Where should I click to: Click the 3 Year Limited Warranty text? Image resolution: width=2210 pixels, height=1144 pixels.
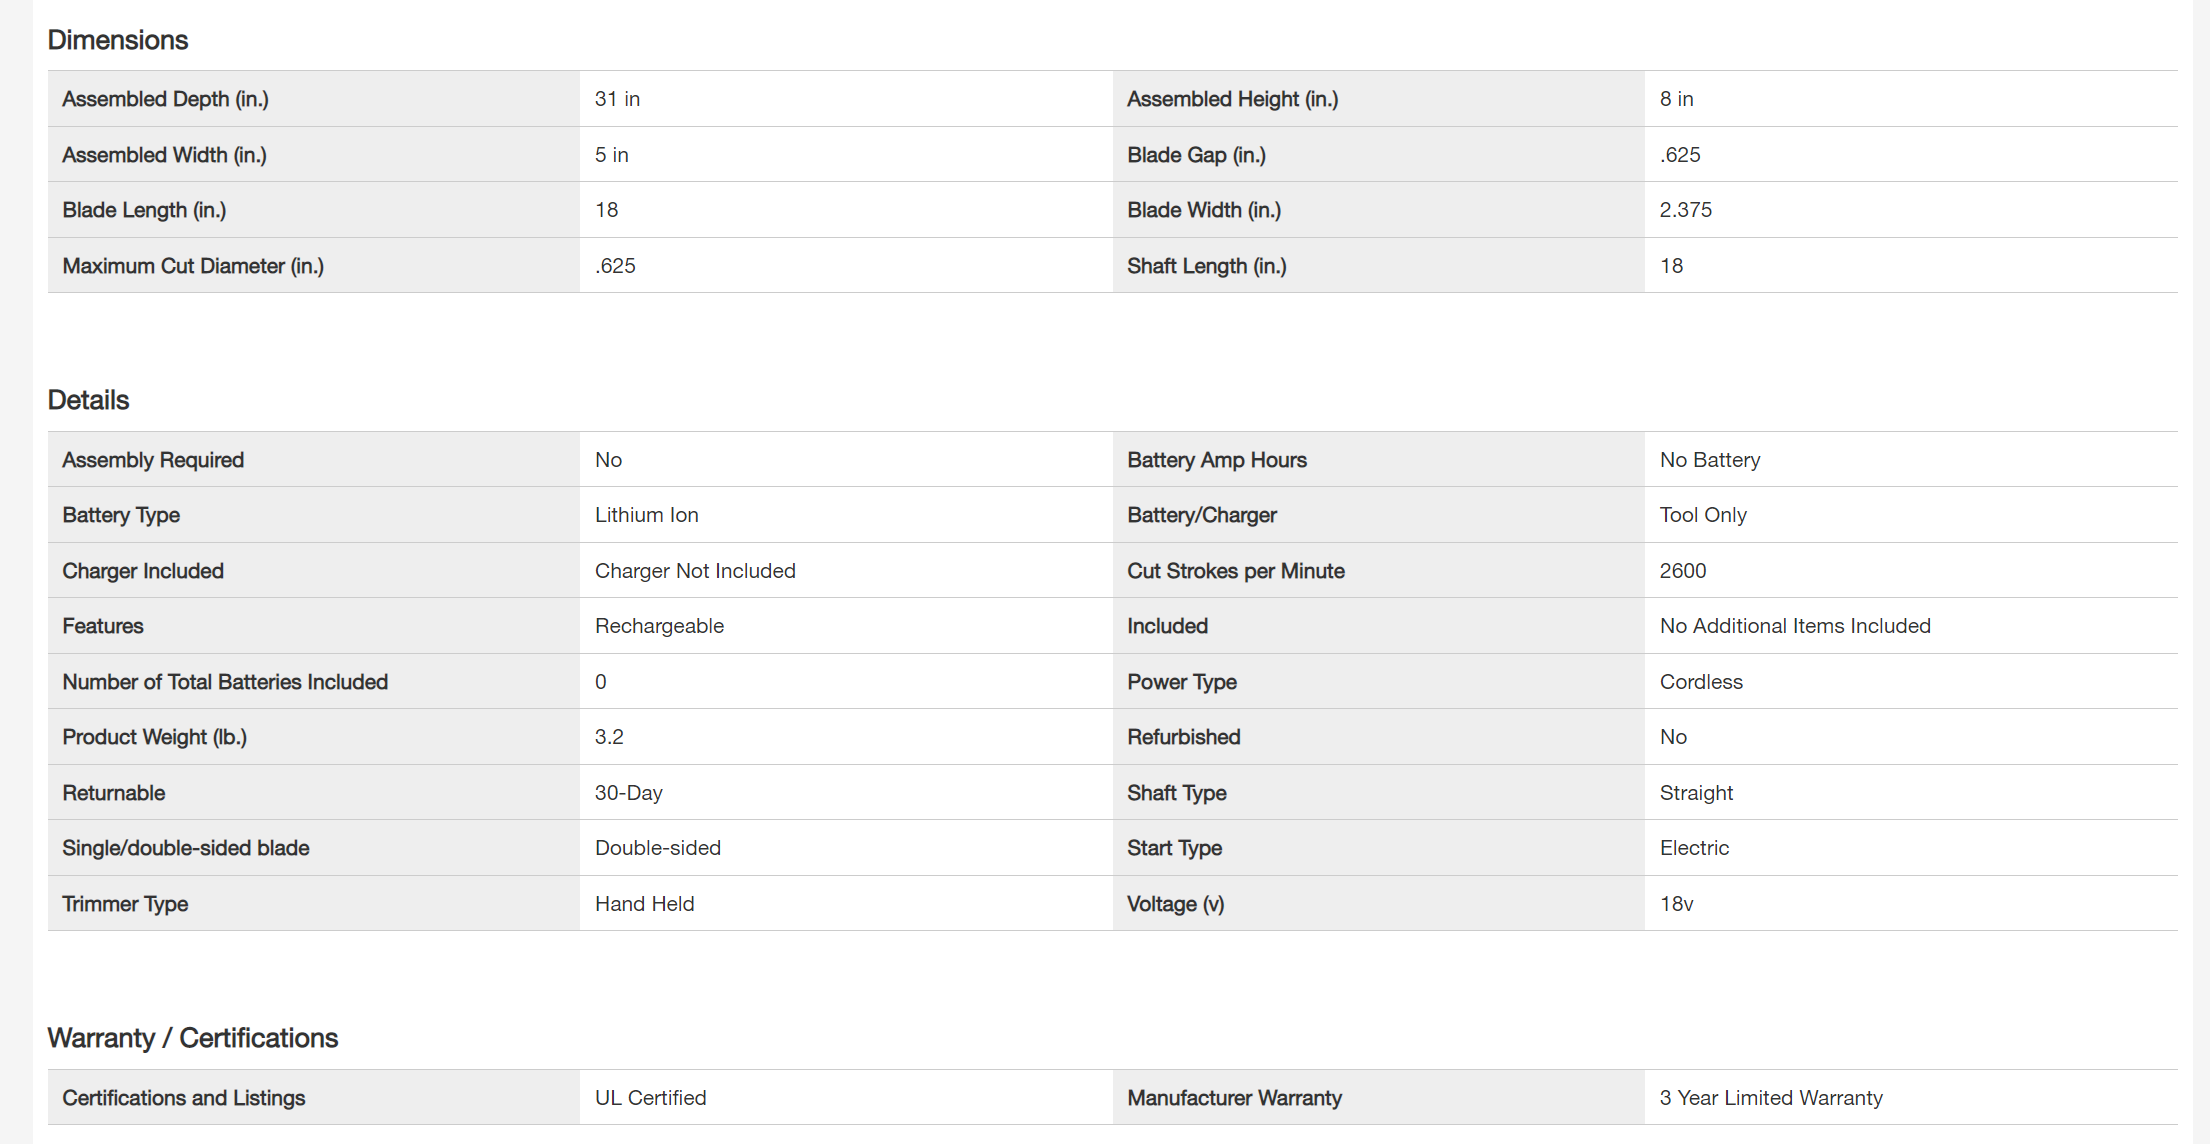point(1771,1098)
